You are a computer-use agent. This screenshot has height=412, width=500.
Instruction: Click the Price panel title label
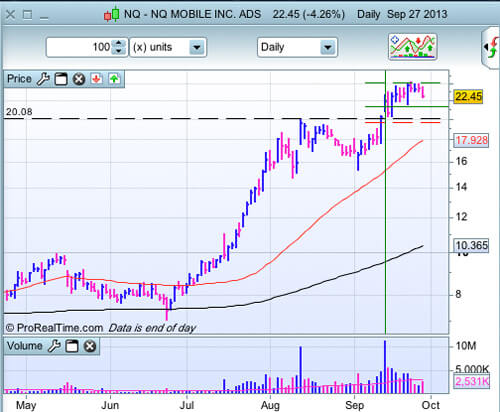19,79
